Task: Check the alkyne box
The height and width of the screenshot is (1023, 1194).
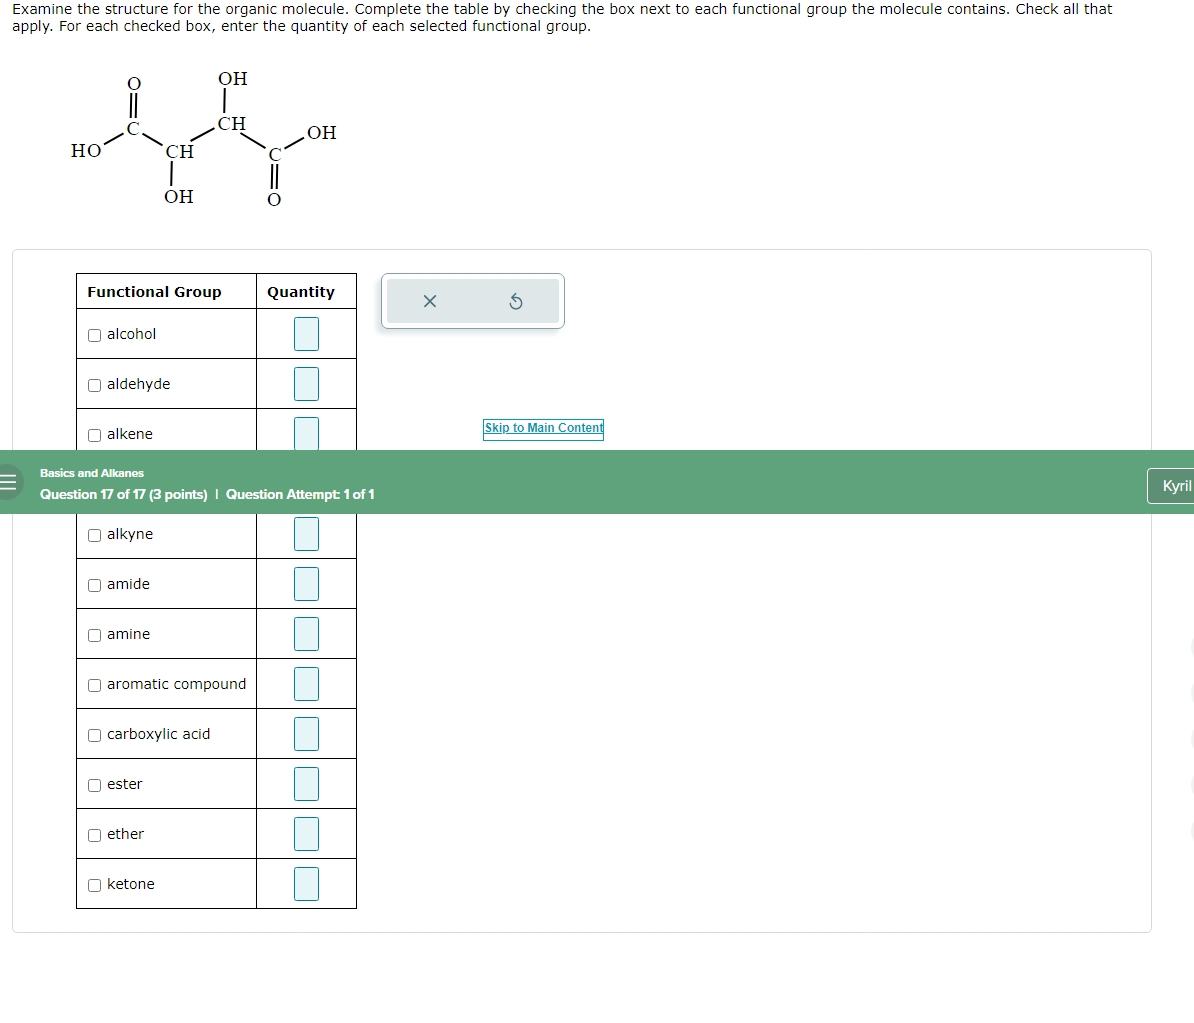Action: (93, 534)
